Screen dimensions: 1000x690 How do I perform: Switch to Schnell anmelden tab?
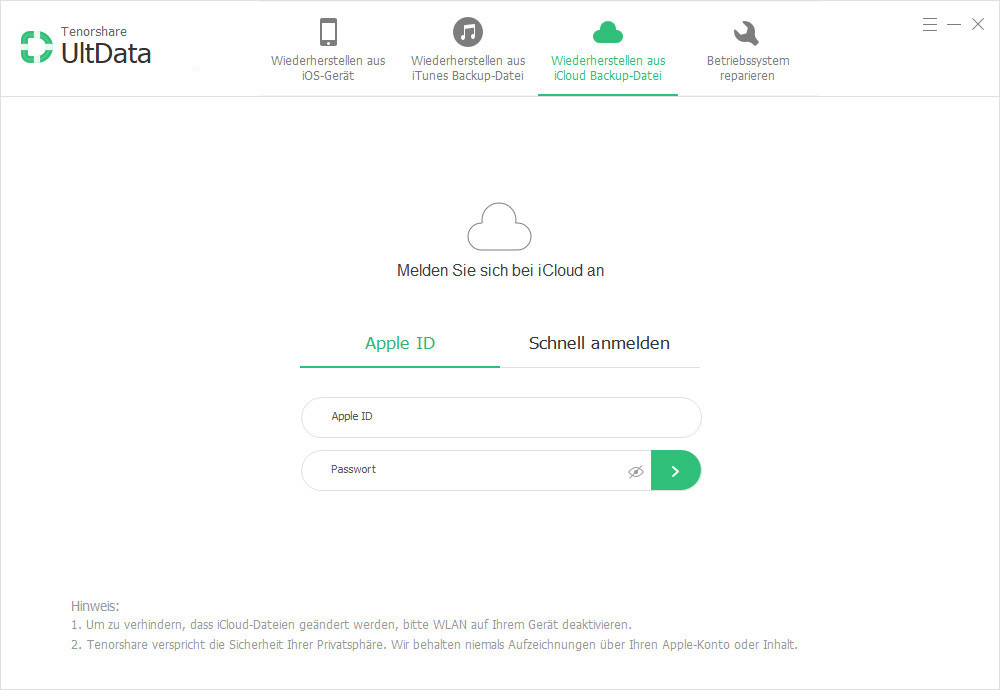pyautogui.click(x=599, y=344)
